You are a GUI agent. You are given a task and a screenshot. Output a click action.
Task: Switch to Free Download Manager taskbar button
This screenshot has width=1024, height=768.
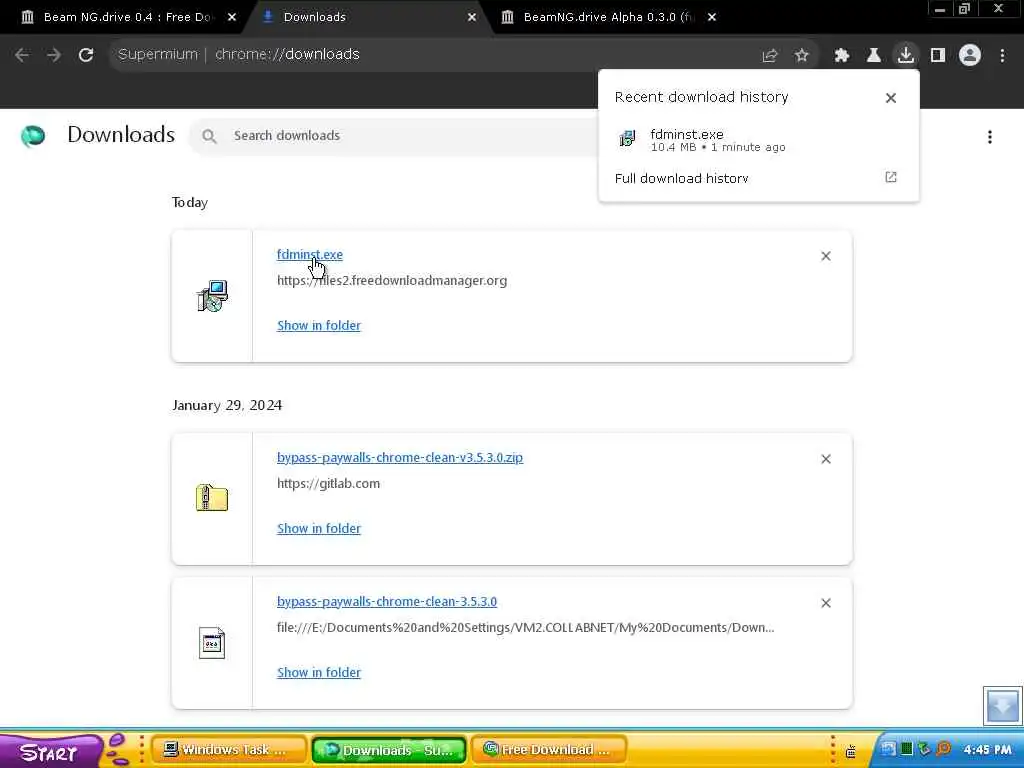[x=549, y=750]
